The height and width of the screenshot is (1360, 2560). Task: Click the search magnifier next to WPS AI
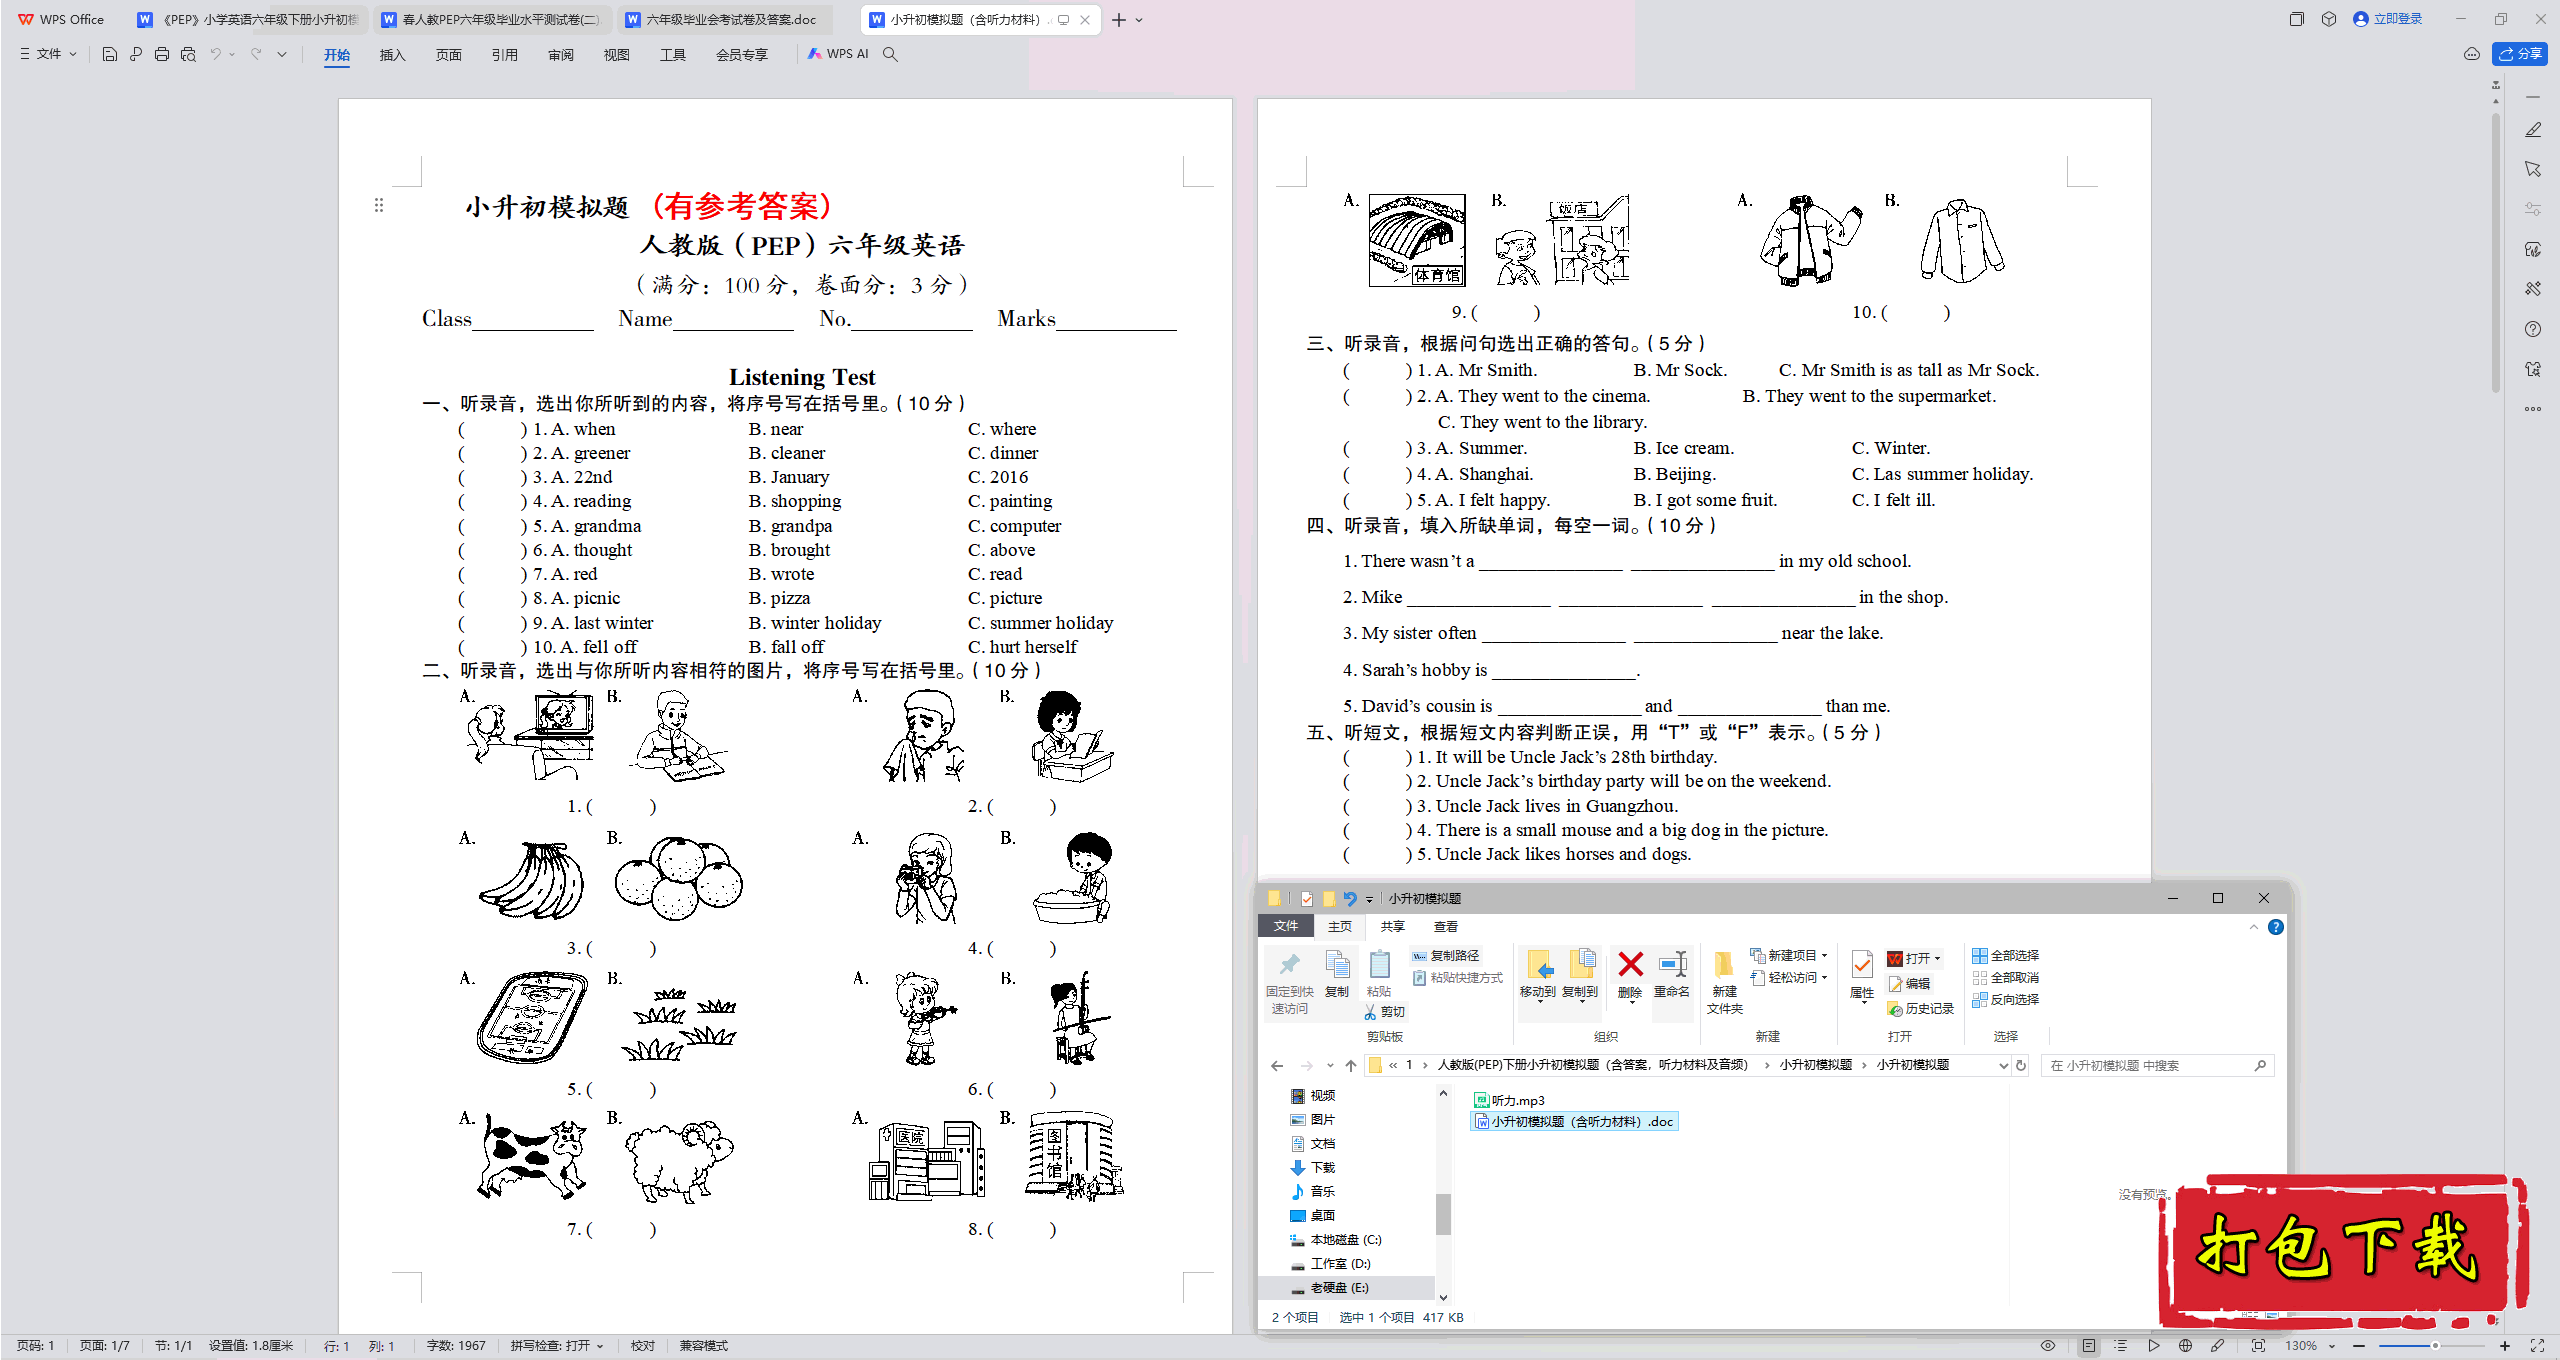click(x=890, y=54)
